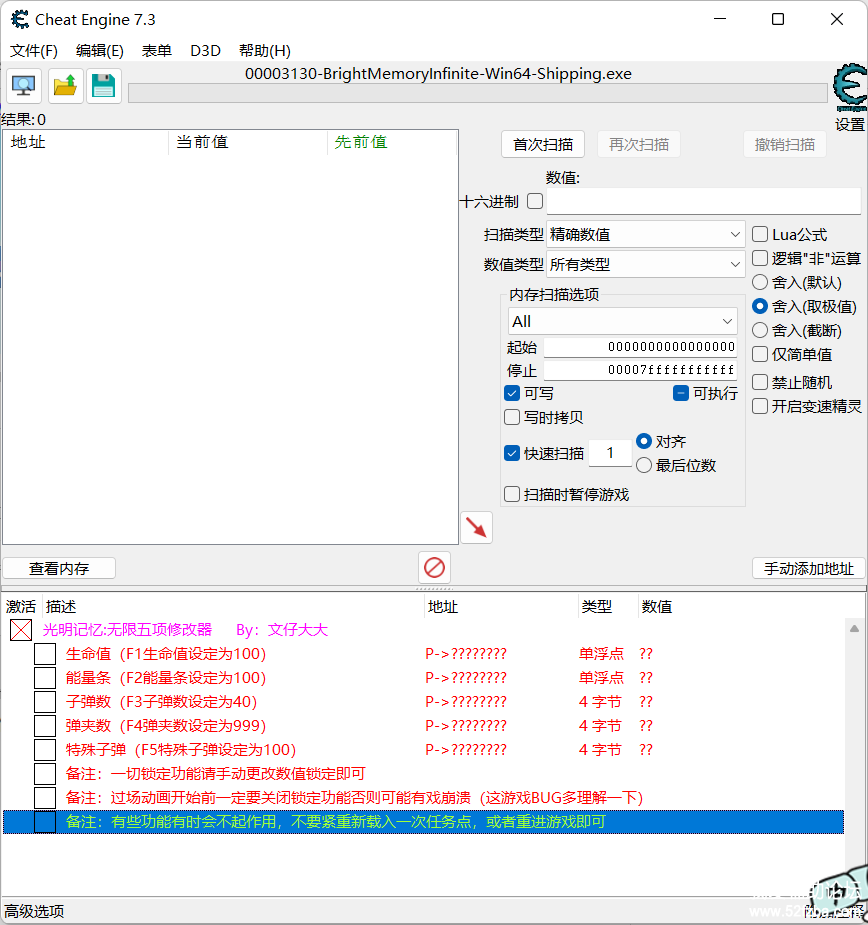Select the 舍入(取极值) radio button
This screenshot has width=868, height=925.
(x=760, y=306)
